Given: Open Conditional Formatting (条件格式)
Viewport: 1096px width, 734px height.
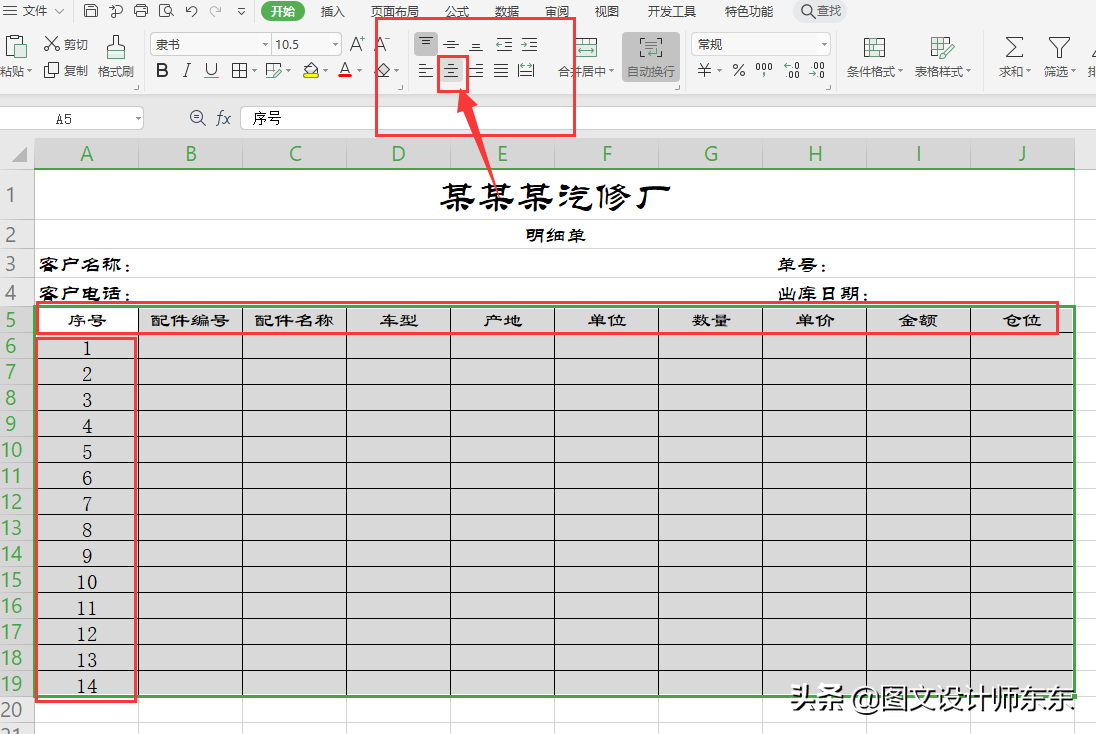Looking at the screenshot, I should (x=874, y=57).
